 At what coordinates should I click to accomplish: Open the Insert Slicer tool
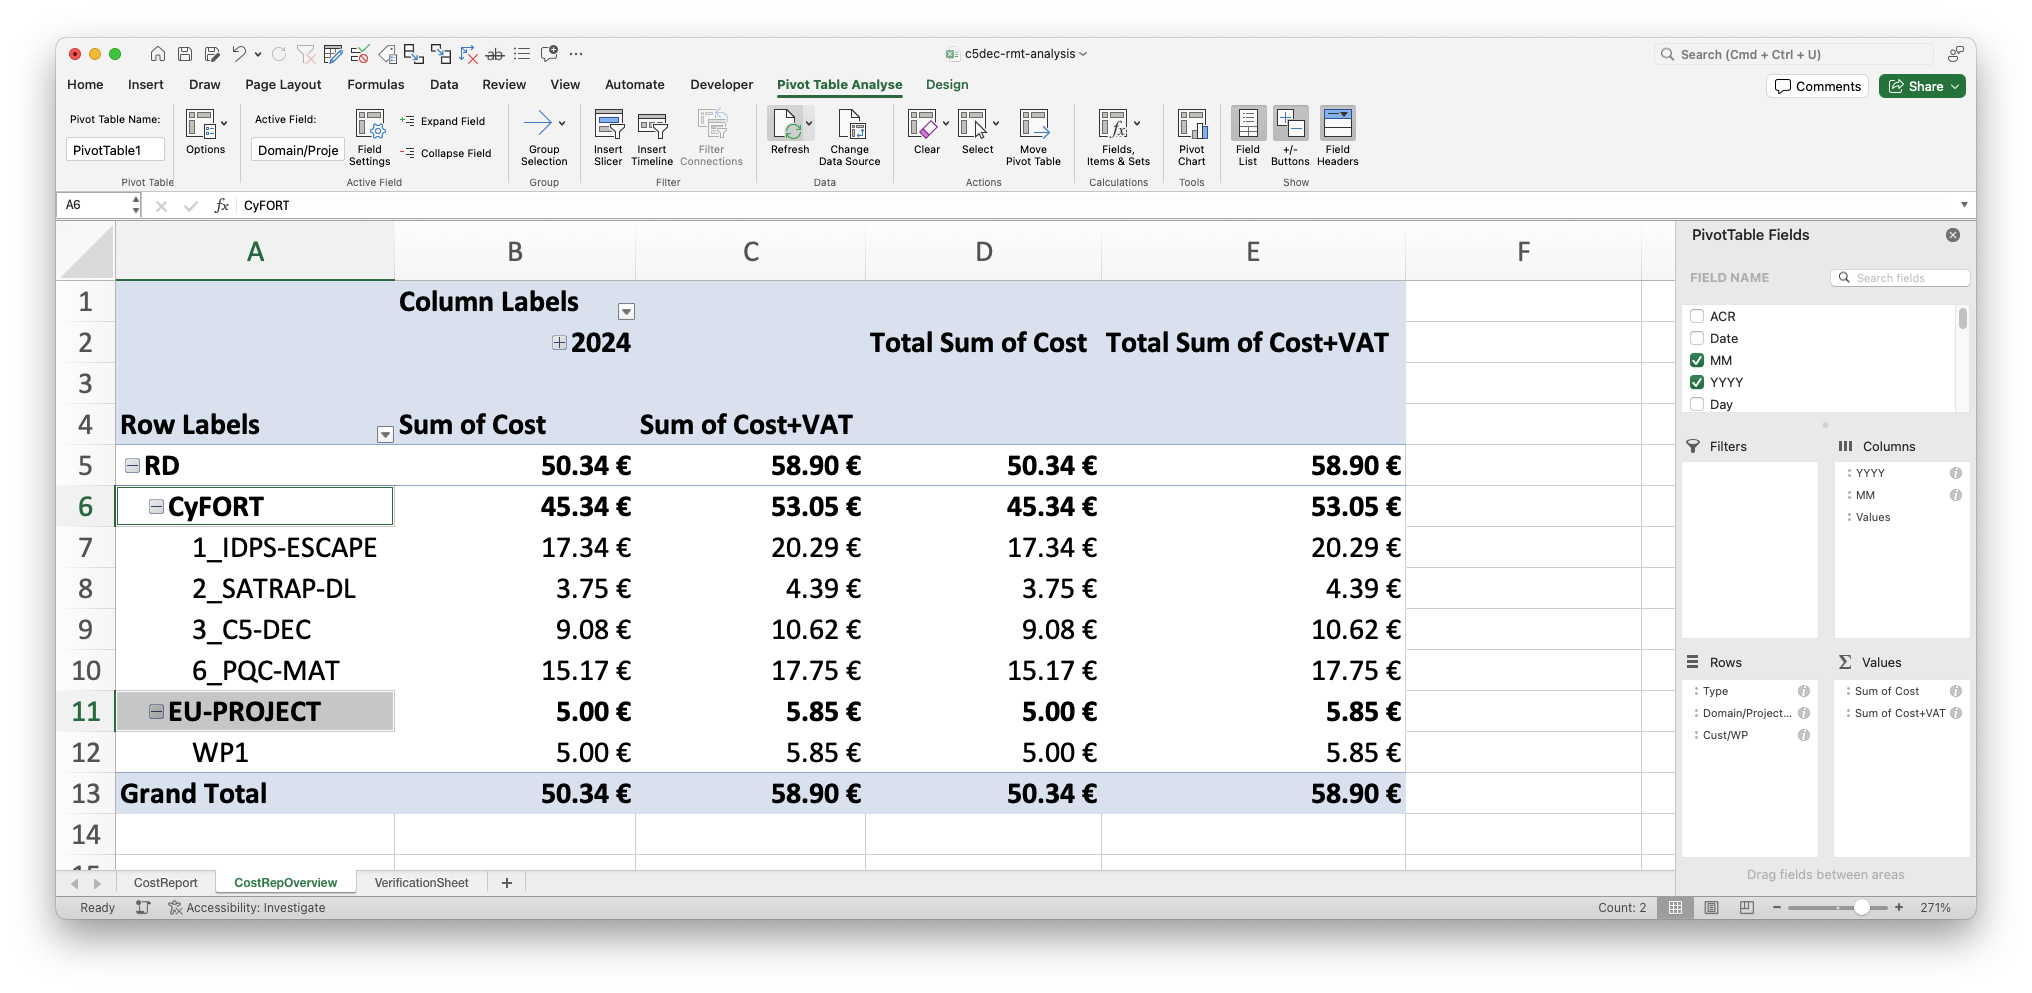[608, 137]
